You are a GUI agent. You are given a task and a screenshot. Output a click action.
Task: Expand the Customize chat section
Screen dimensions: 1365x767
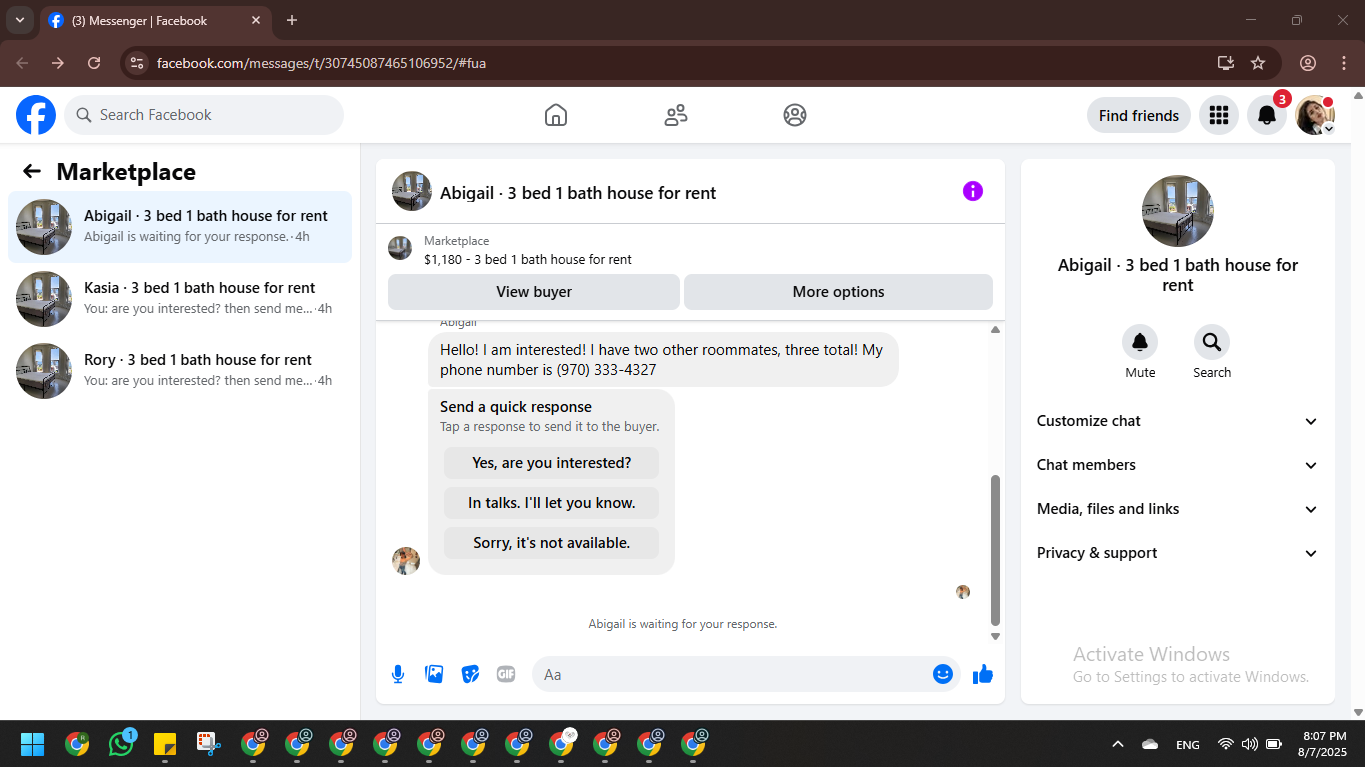coord(1178,421)
